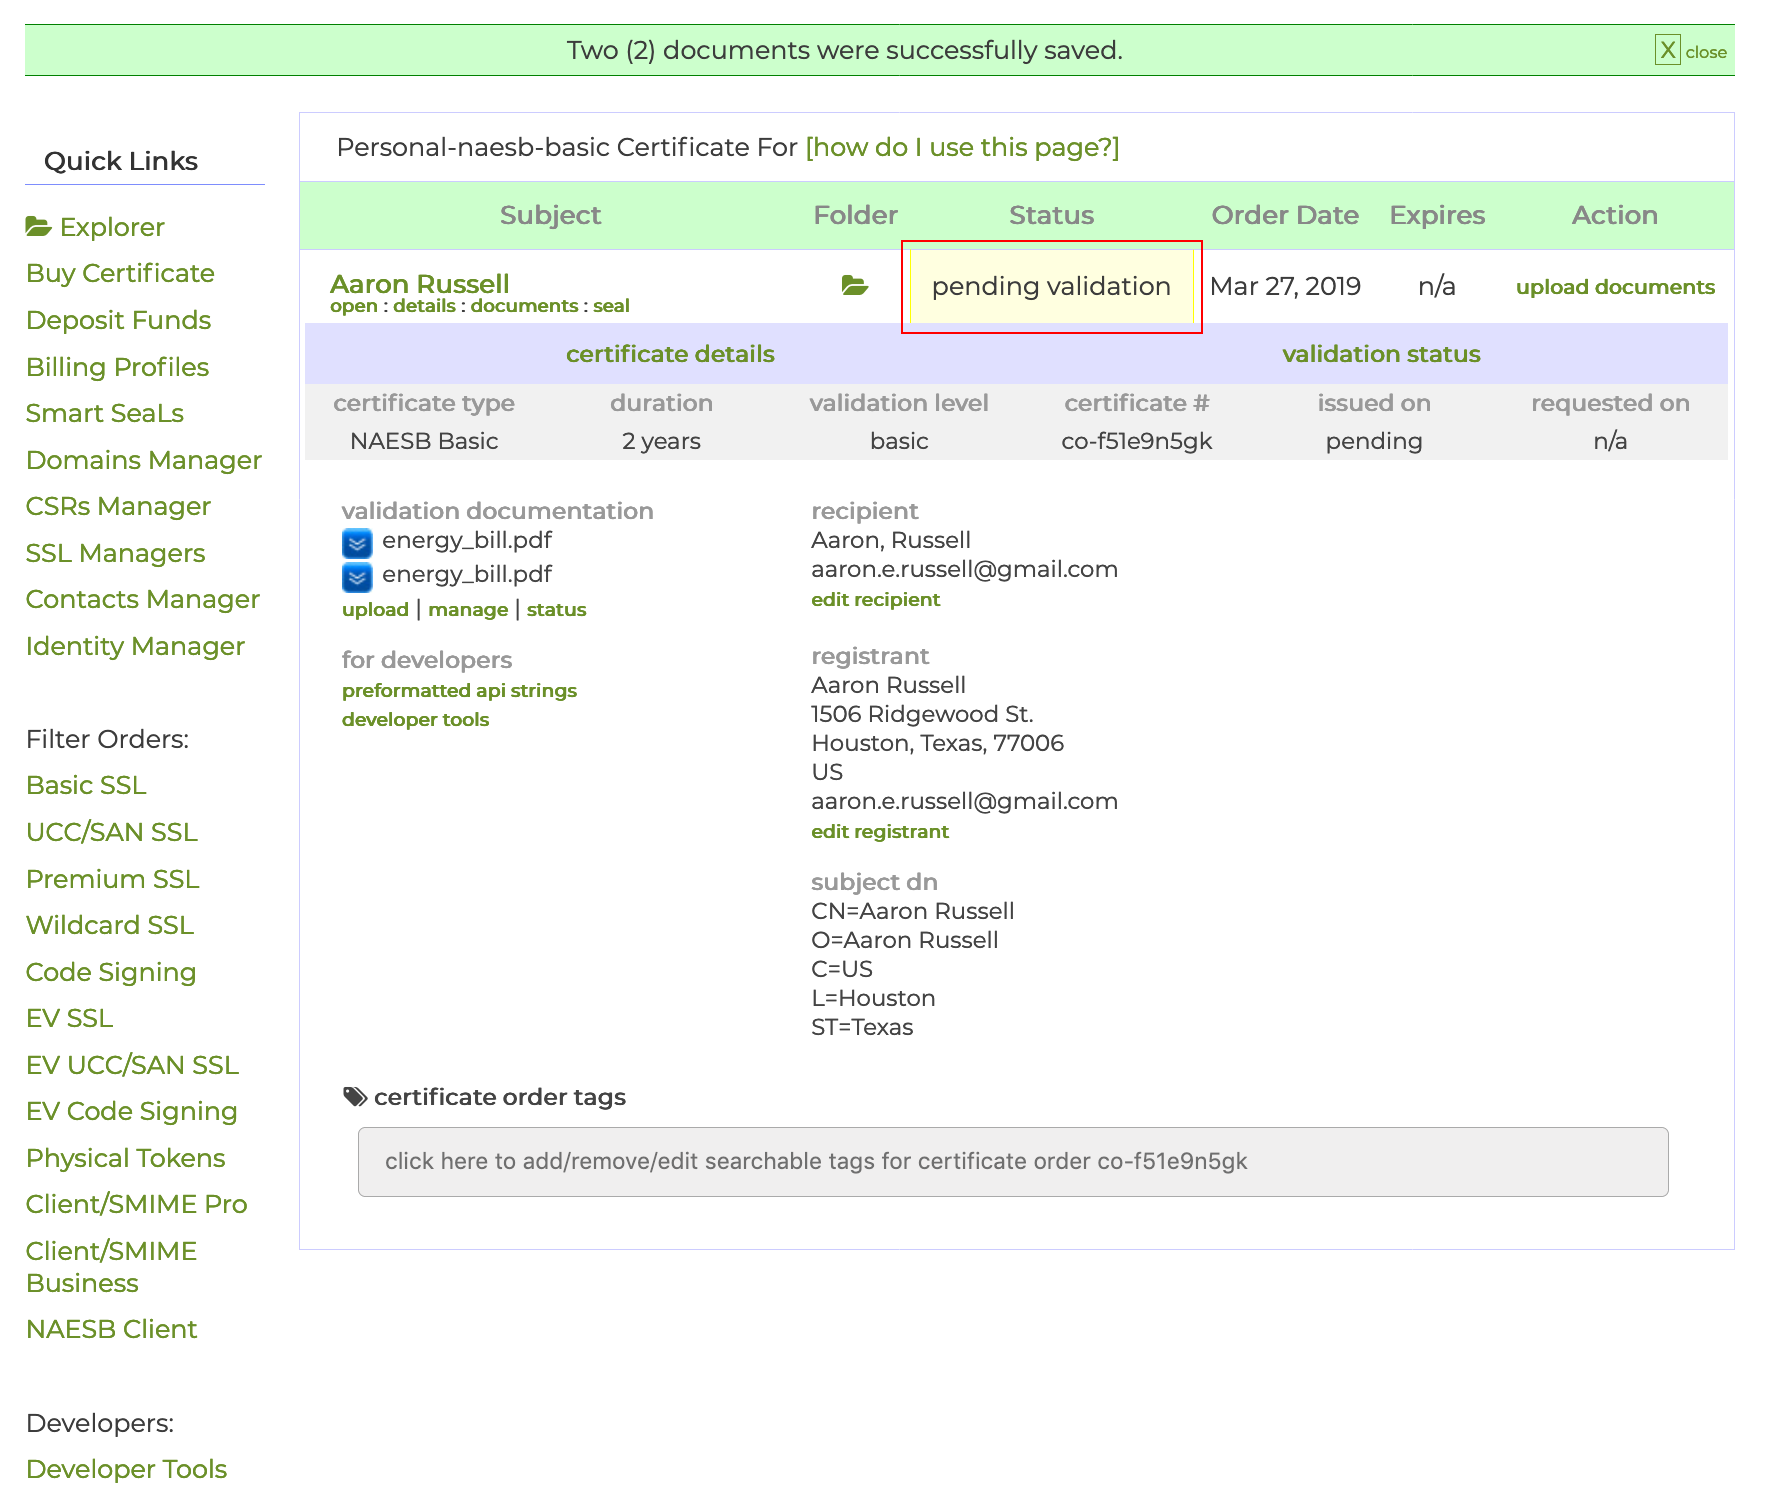Click the certificate order tags icon
The width and height of the screenshot is (1767, 1512).
[354, 1097]
